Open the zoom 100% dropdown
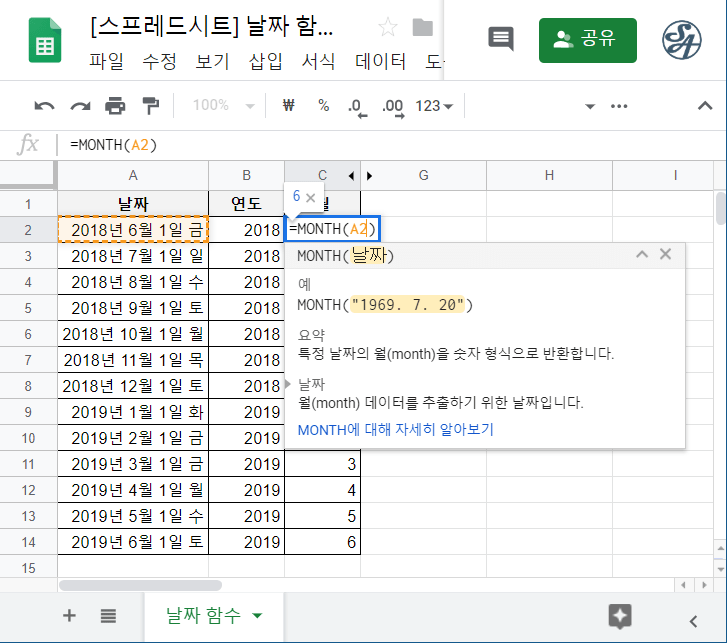Screen dimensions: 727x643 point(223,106)
